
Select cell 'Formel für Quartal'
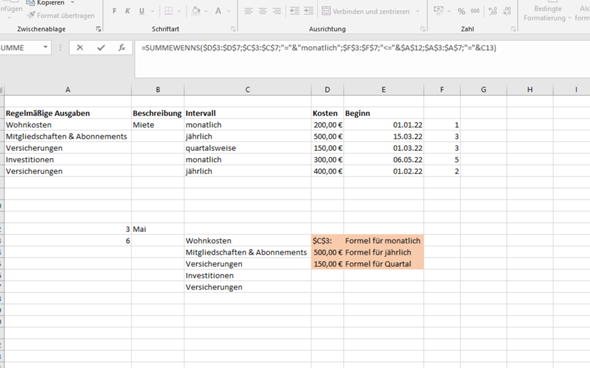click(383, 264)
